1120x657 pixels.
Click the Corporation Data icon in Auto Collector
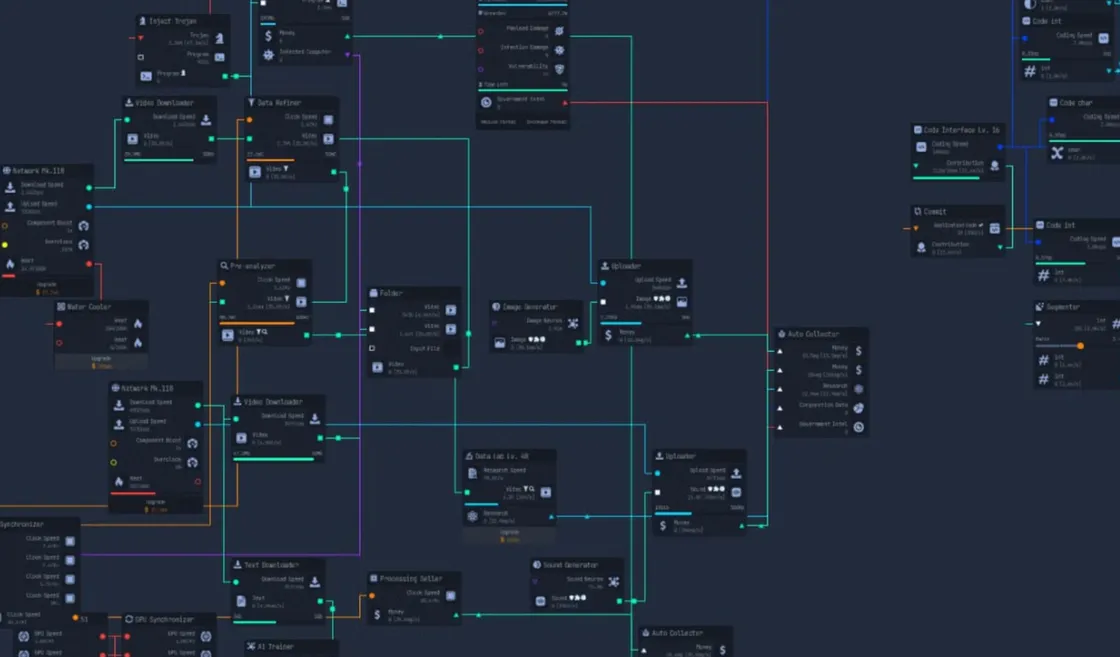point(858,408)
